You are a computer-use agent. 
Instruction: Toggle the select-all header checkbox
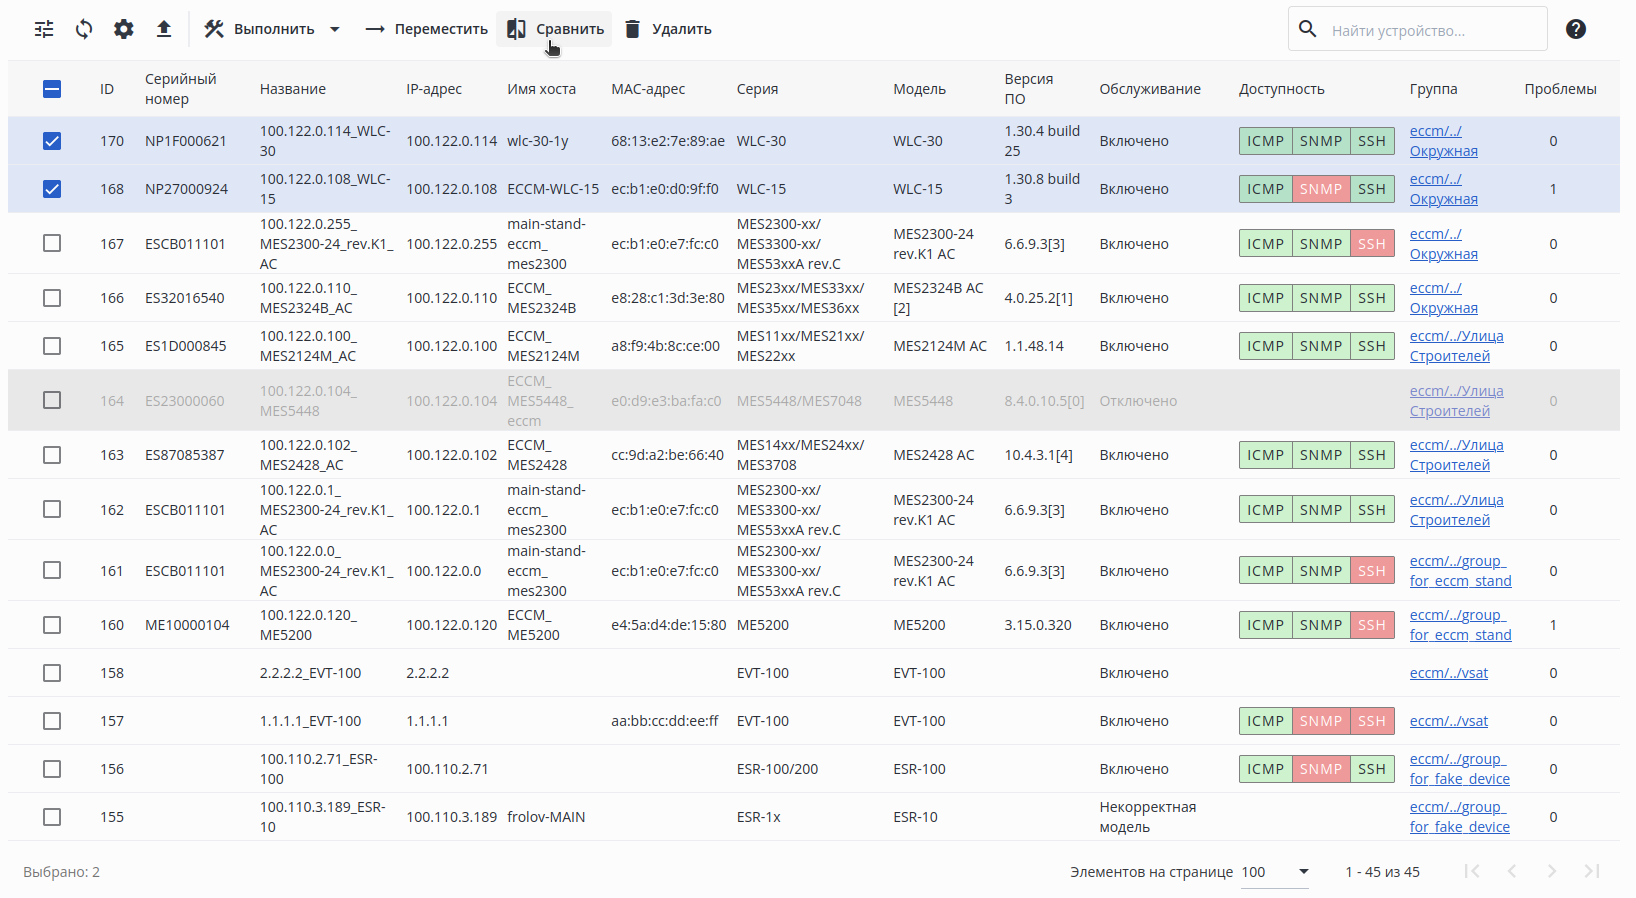(x=52, y=89)
